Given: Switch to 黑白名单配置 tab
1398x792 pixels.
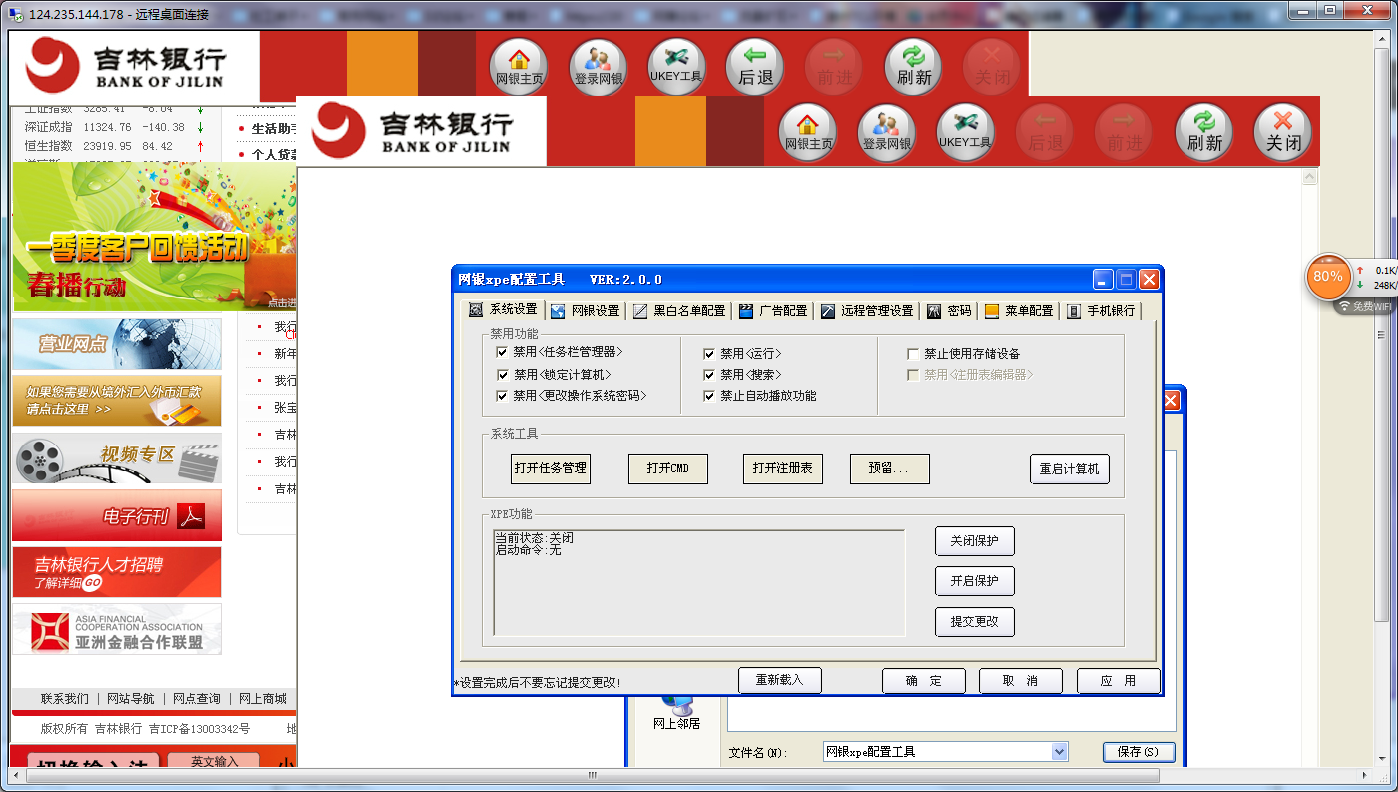Looking at the screenshot, I should point(679,311).
